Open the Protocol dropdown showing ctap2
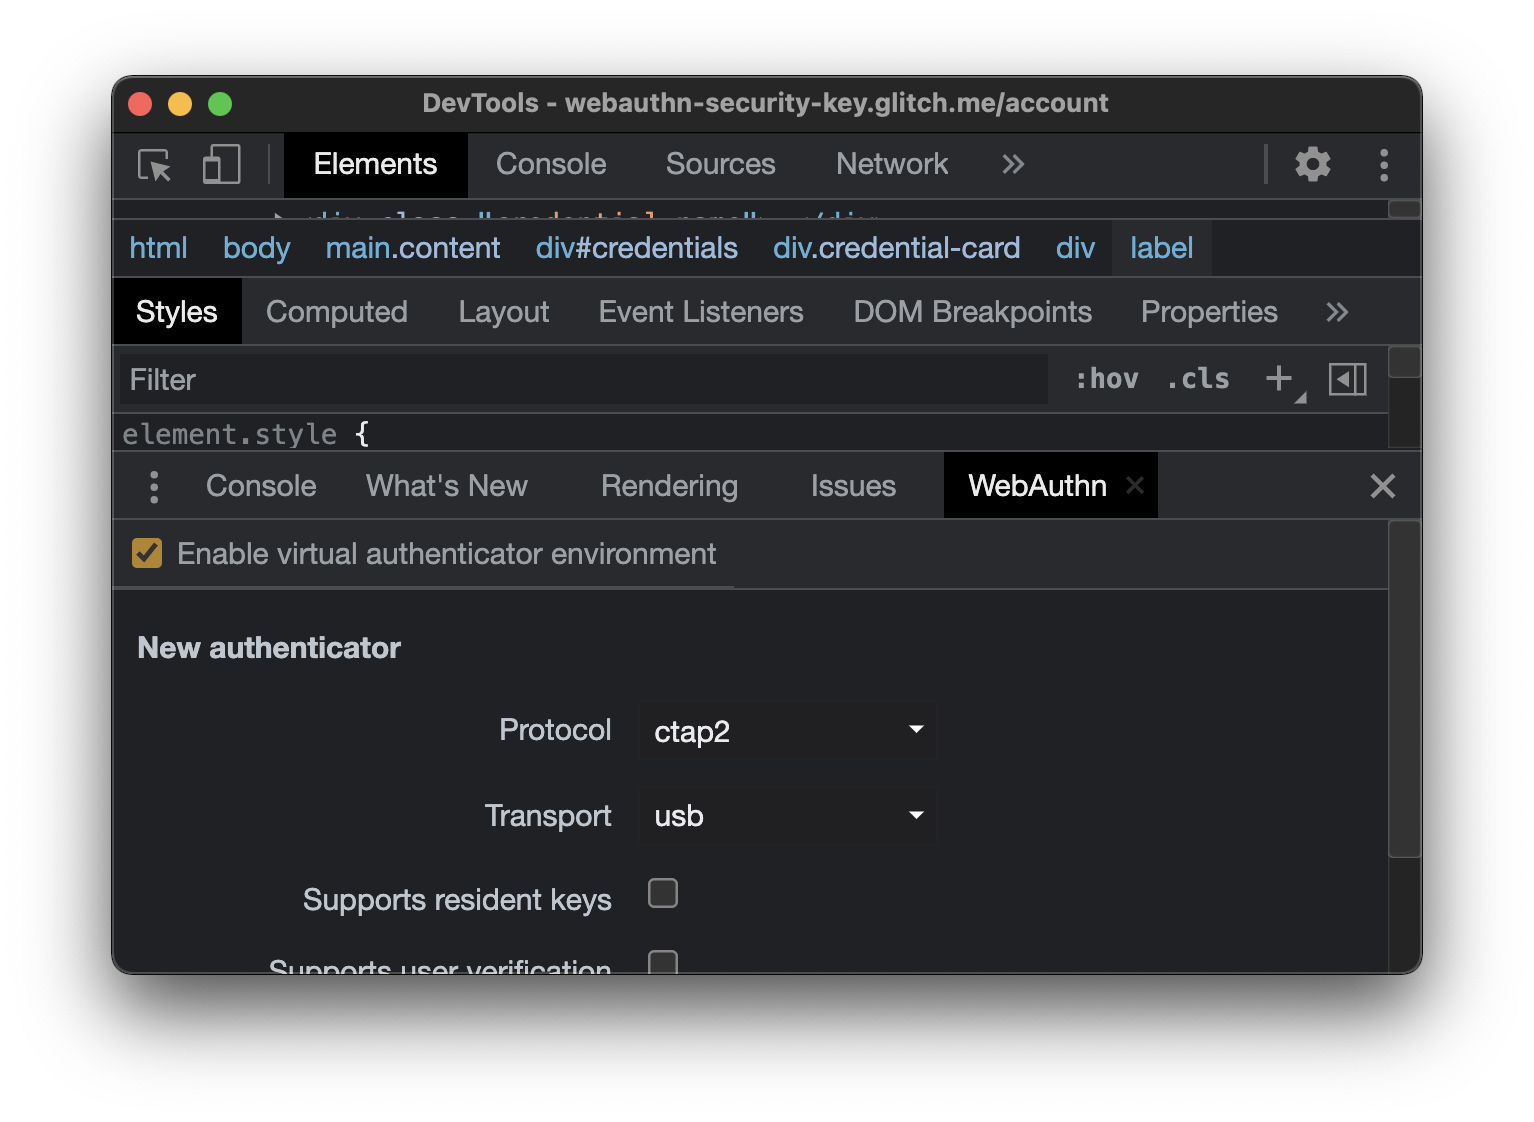The image size is (1534, 1122). (x=787, y=731)
